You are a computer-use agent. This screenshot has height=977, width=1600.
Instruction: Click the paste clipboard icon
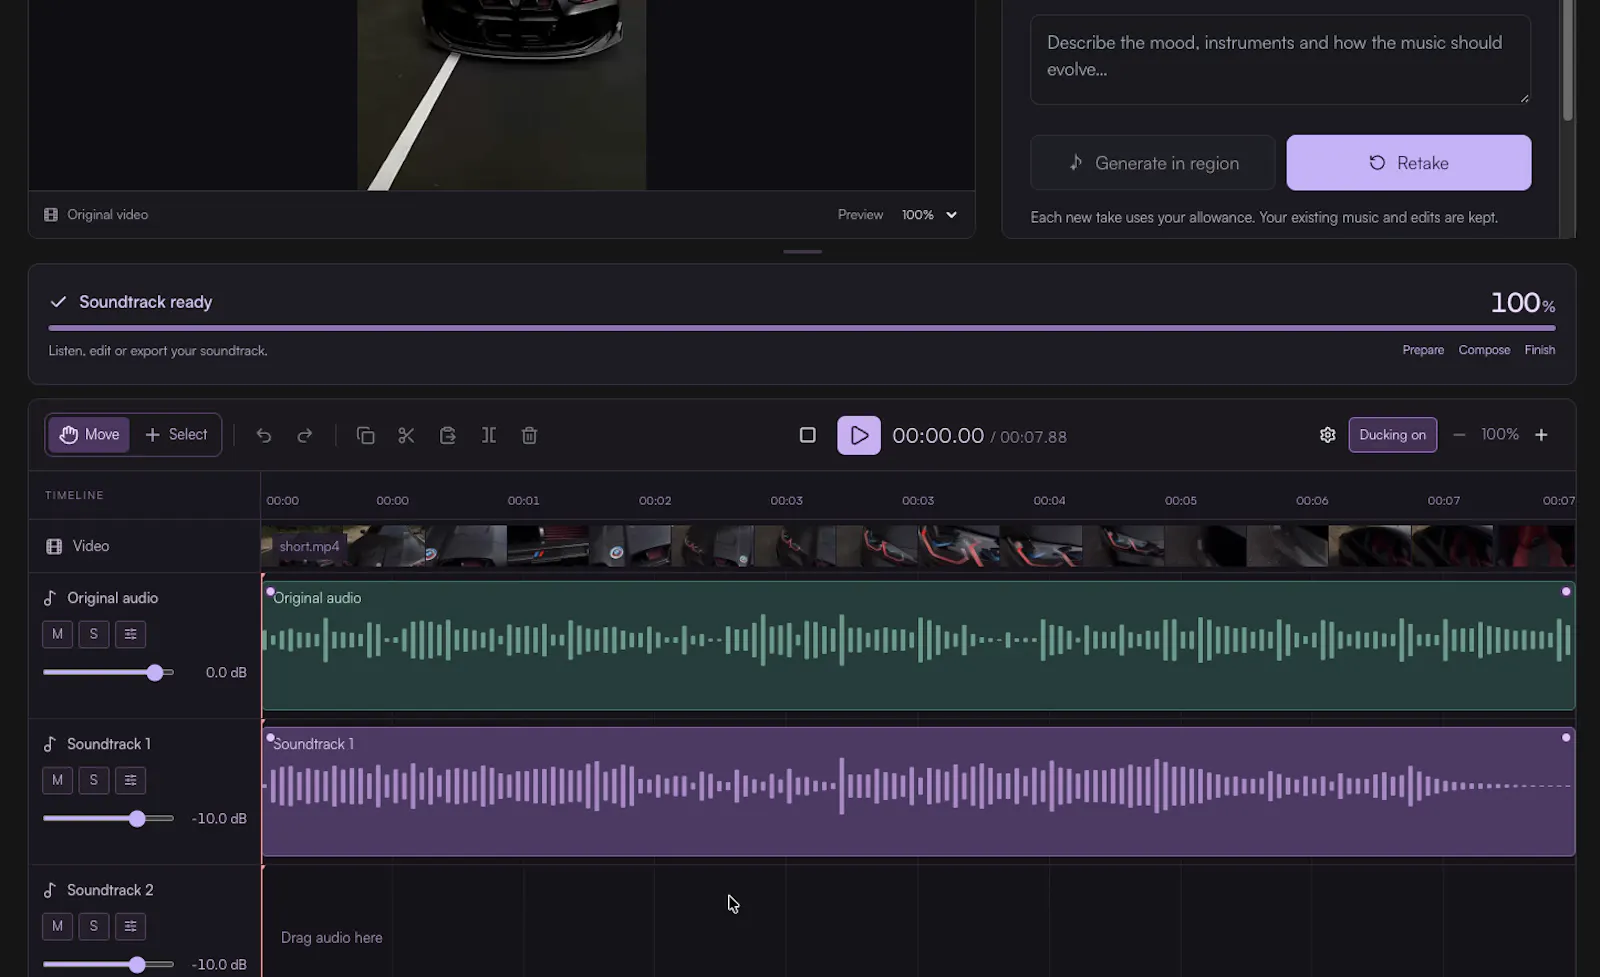coord(447,435)
